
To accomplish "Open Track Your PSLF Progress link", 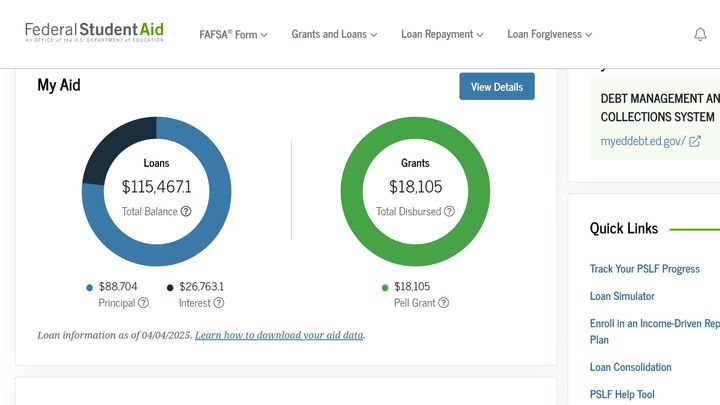I will tap(645, 269).
